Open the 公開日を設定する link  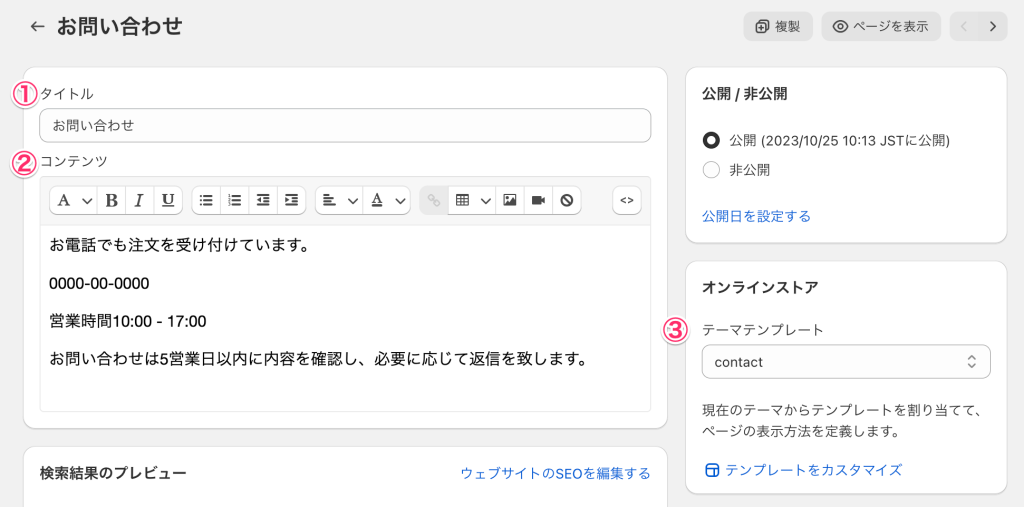coord(756,216)
